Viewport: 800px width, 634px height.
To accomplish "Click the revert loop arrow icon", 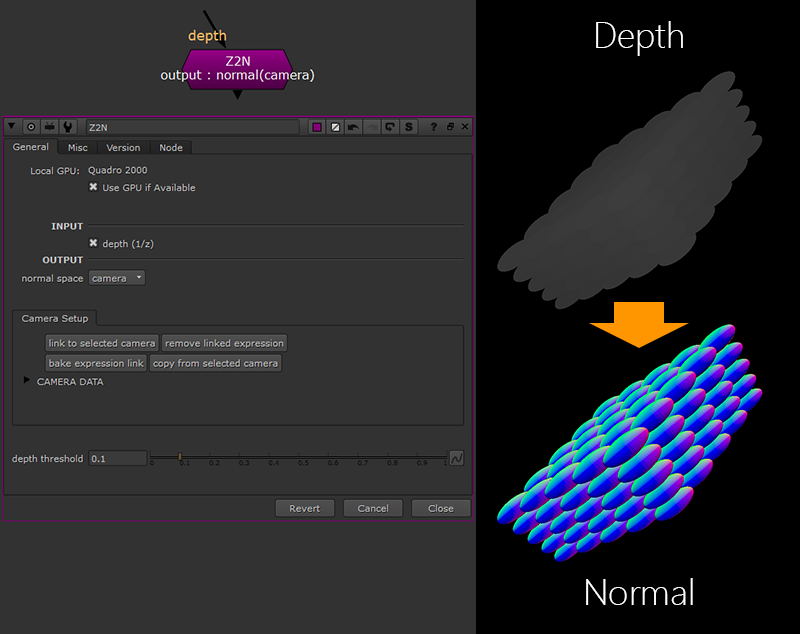I will (389, 127).
